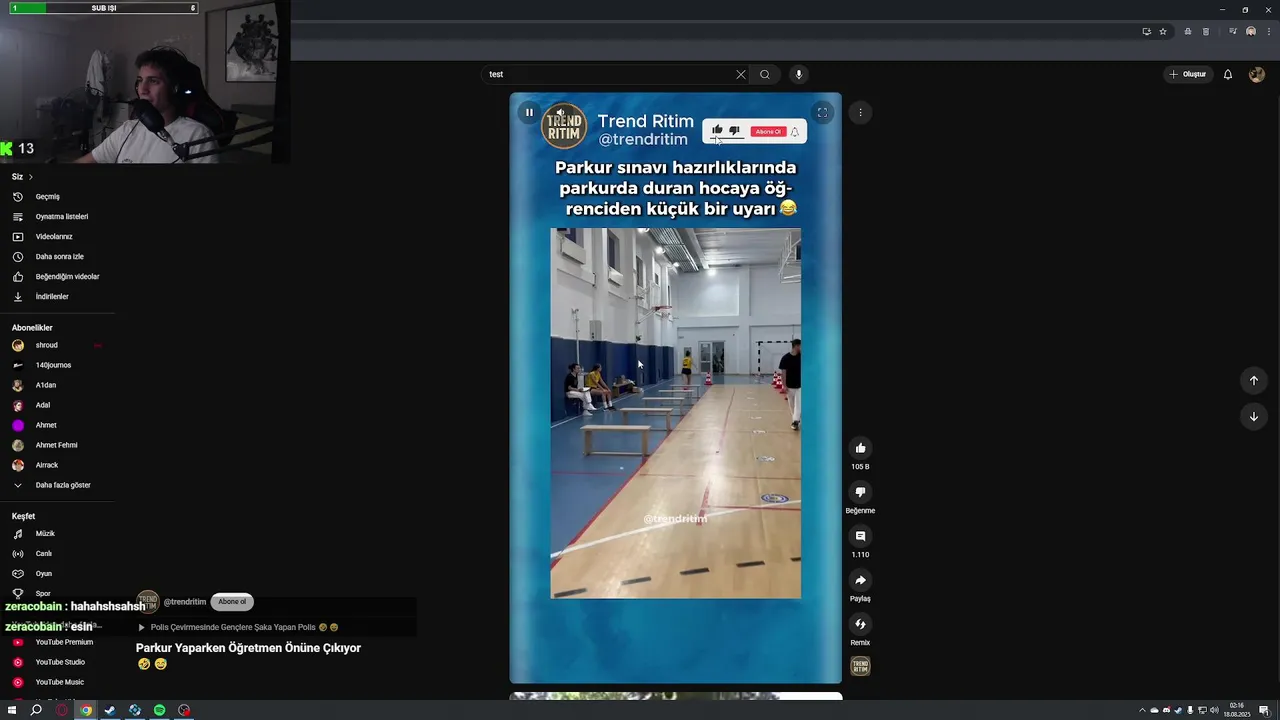Image resolution: width=1280 pixels, height=720 pixels.
Task: Open the Short's three-dot options menu
Action: [860, 112]
